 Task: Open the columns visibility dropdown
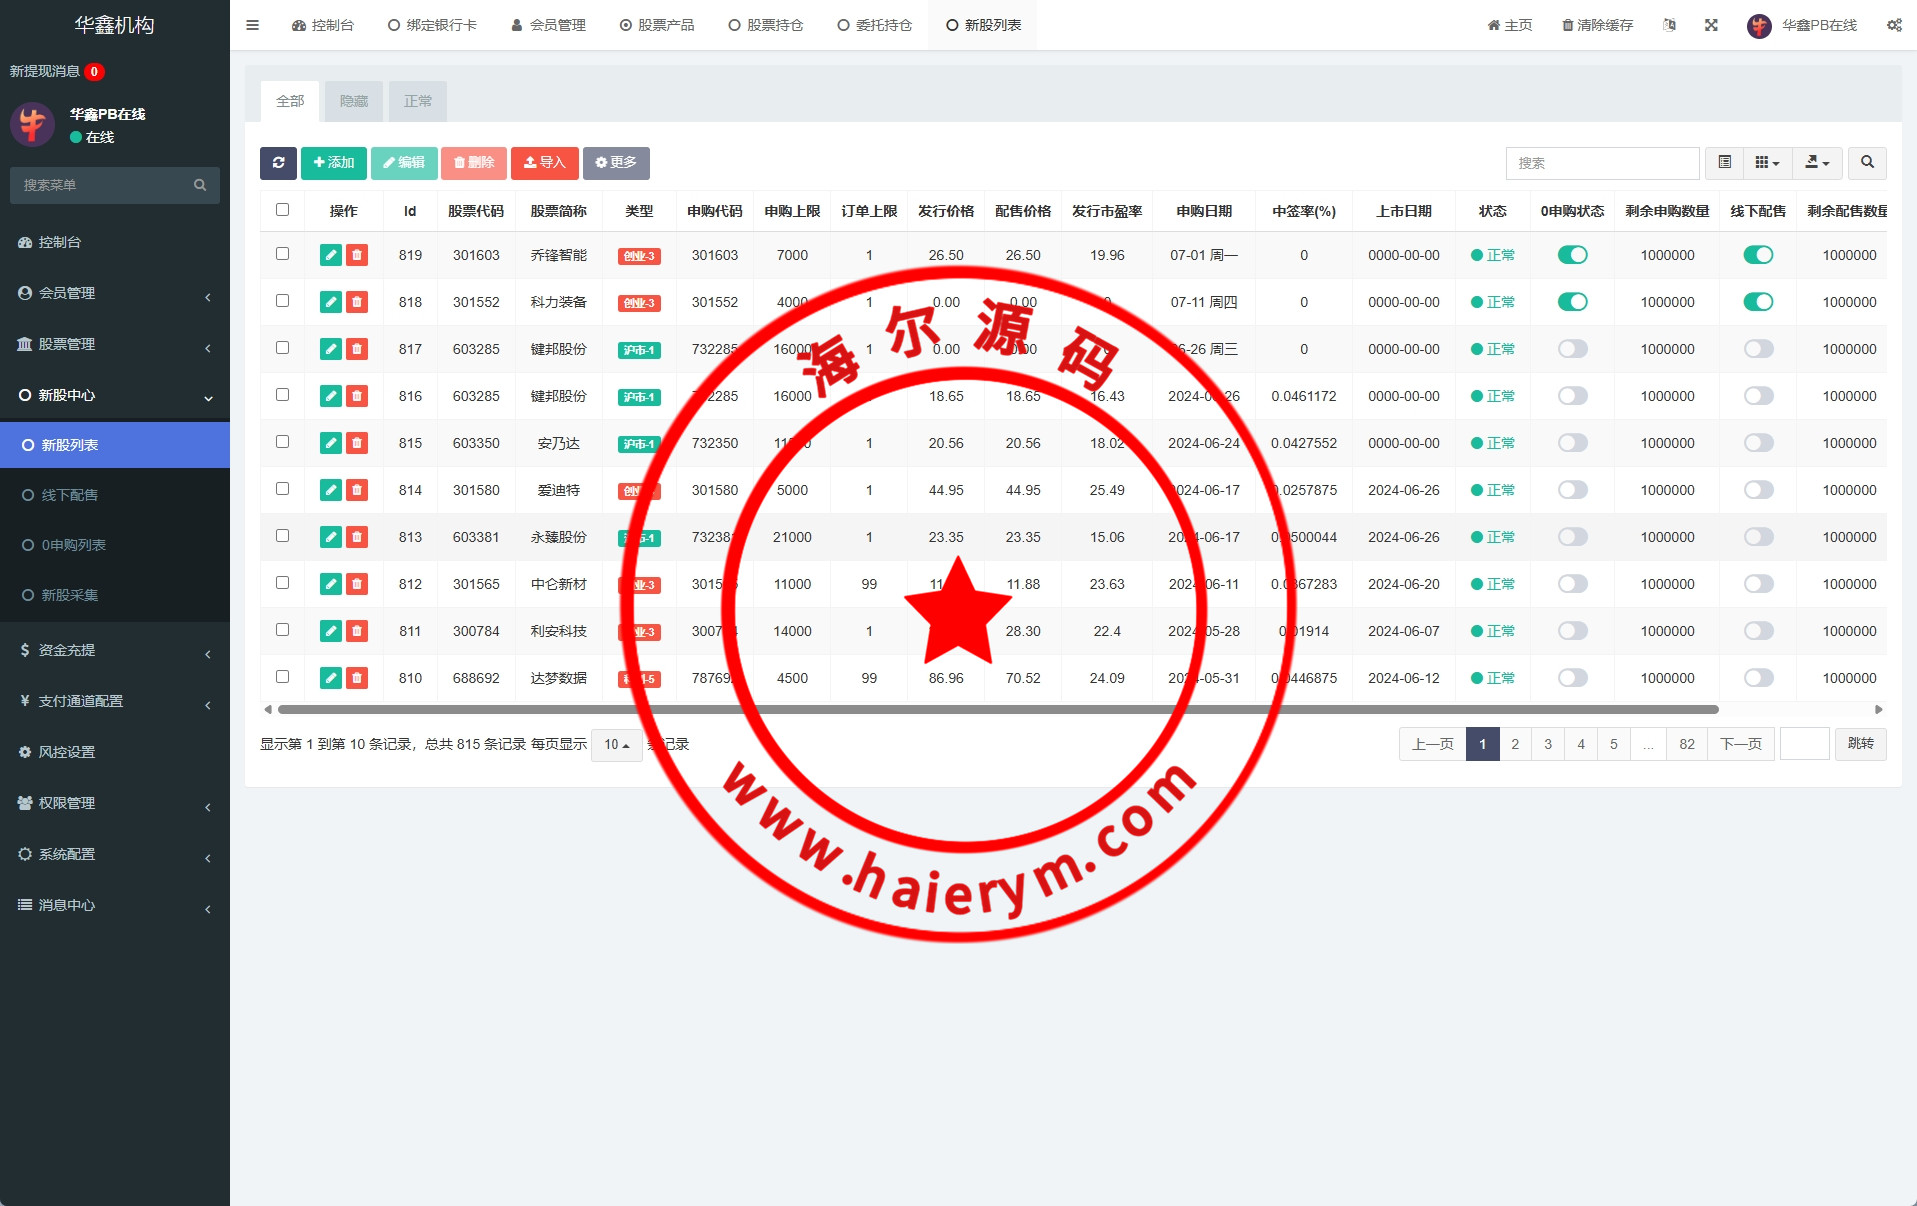[x=1767, y=163]
